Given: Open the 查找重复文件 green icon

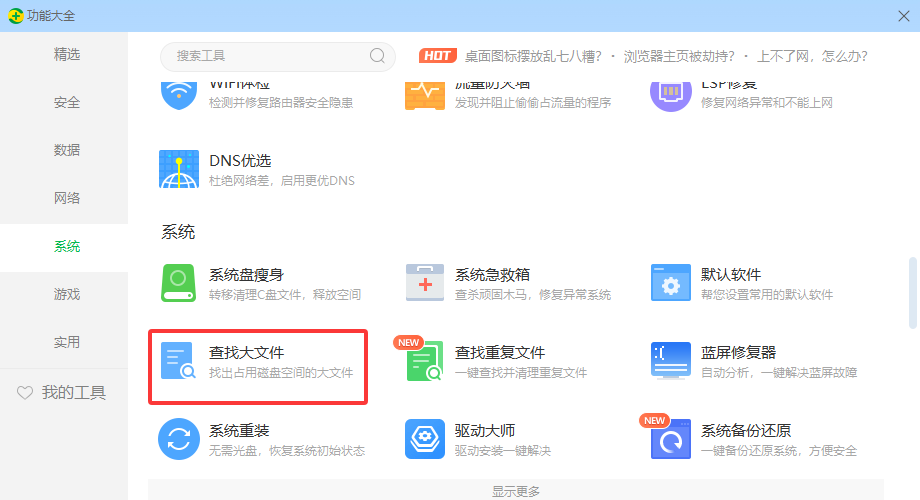Looking at the screenshot, I should click(x=425, y=361).
